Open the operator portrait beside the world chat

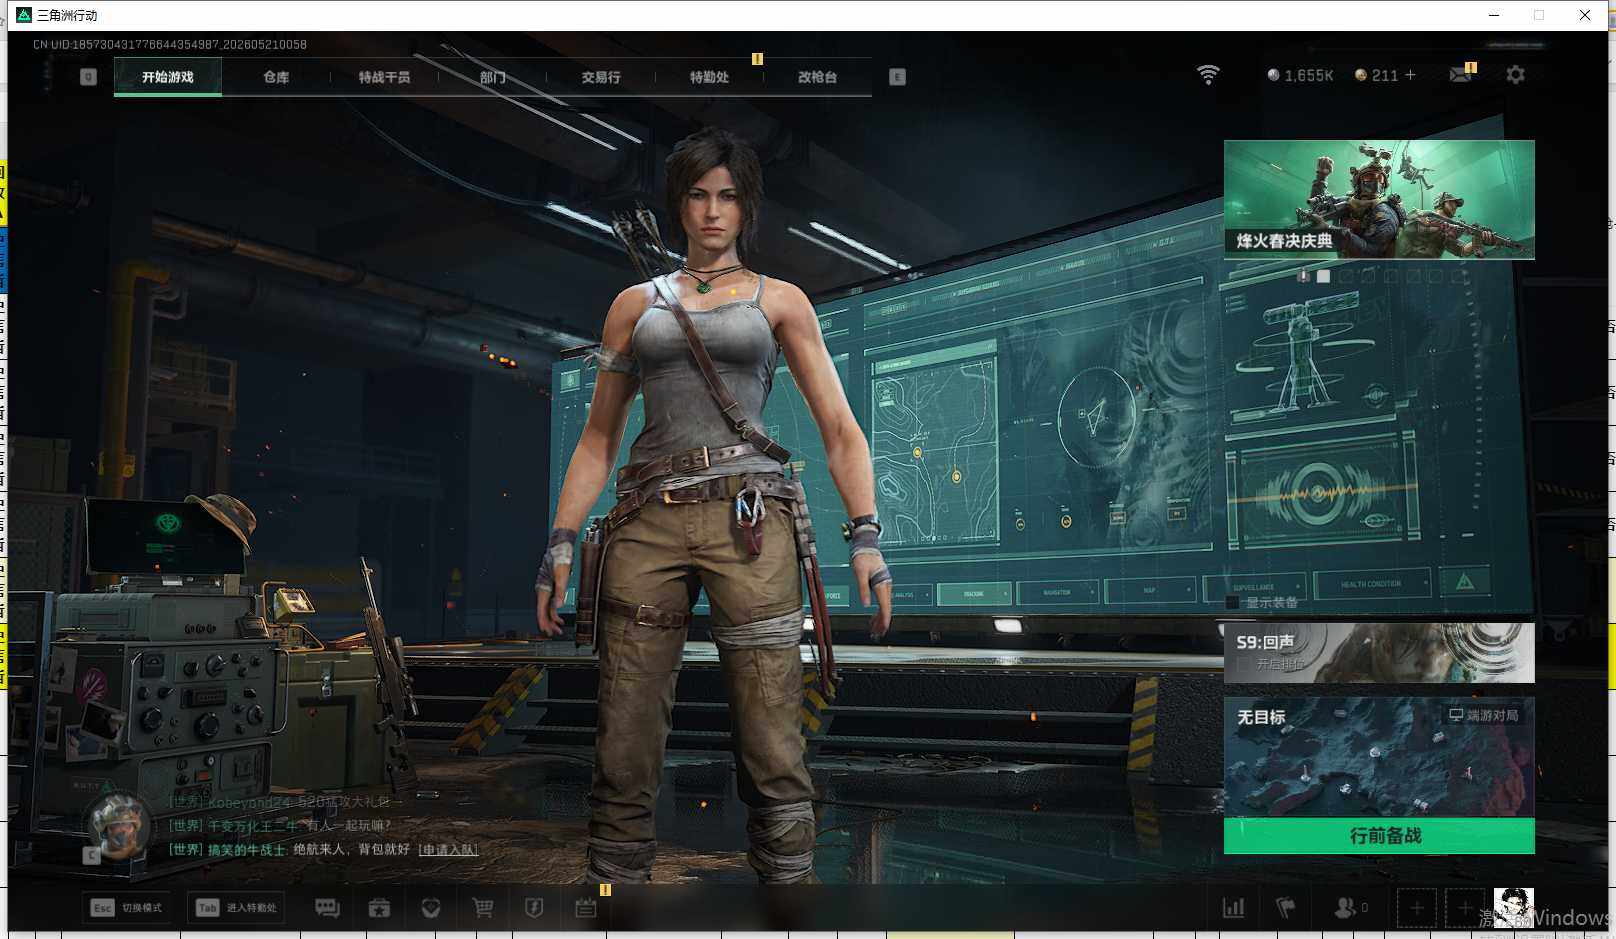[119, 826]
